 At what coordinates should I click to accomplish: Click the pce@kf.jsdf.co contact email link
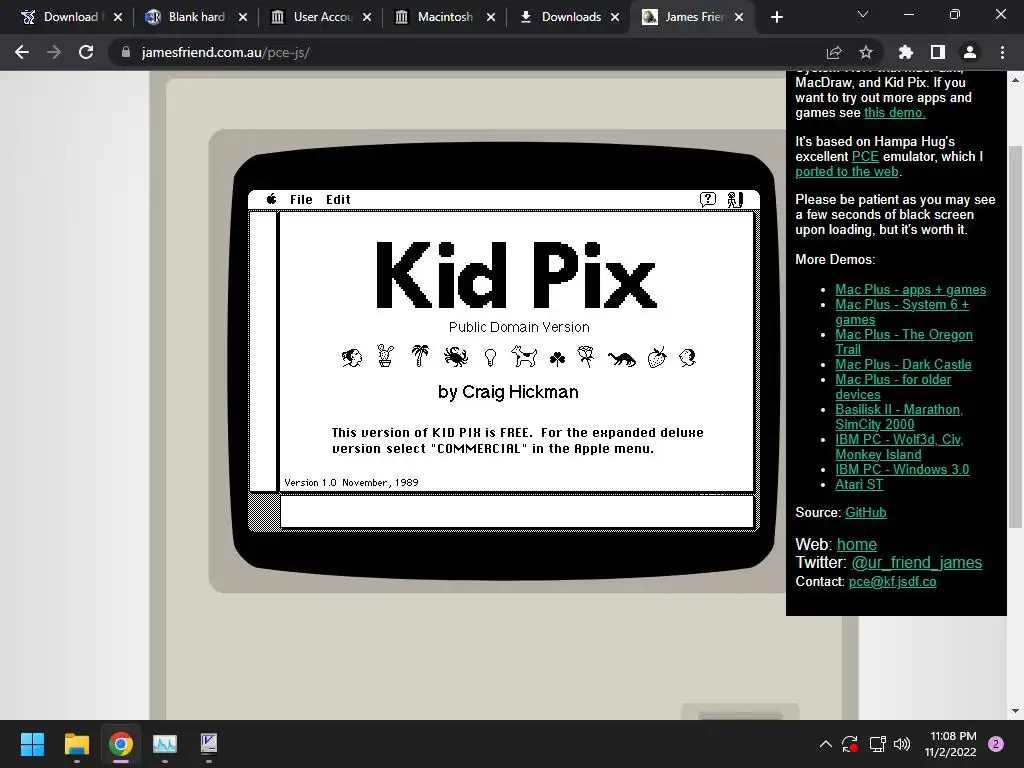(x=892, y=581)
